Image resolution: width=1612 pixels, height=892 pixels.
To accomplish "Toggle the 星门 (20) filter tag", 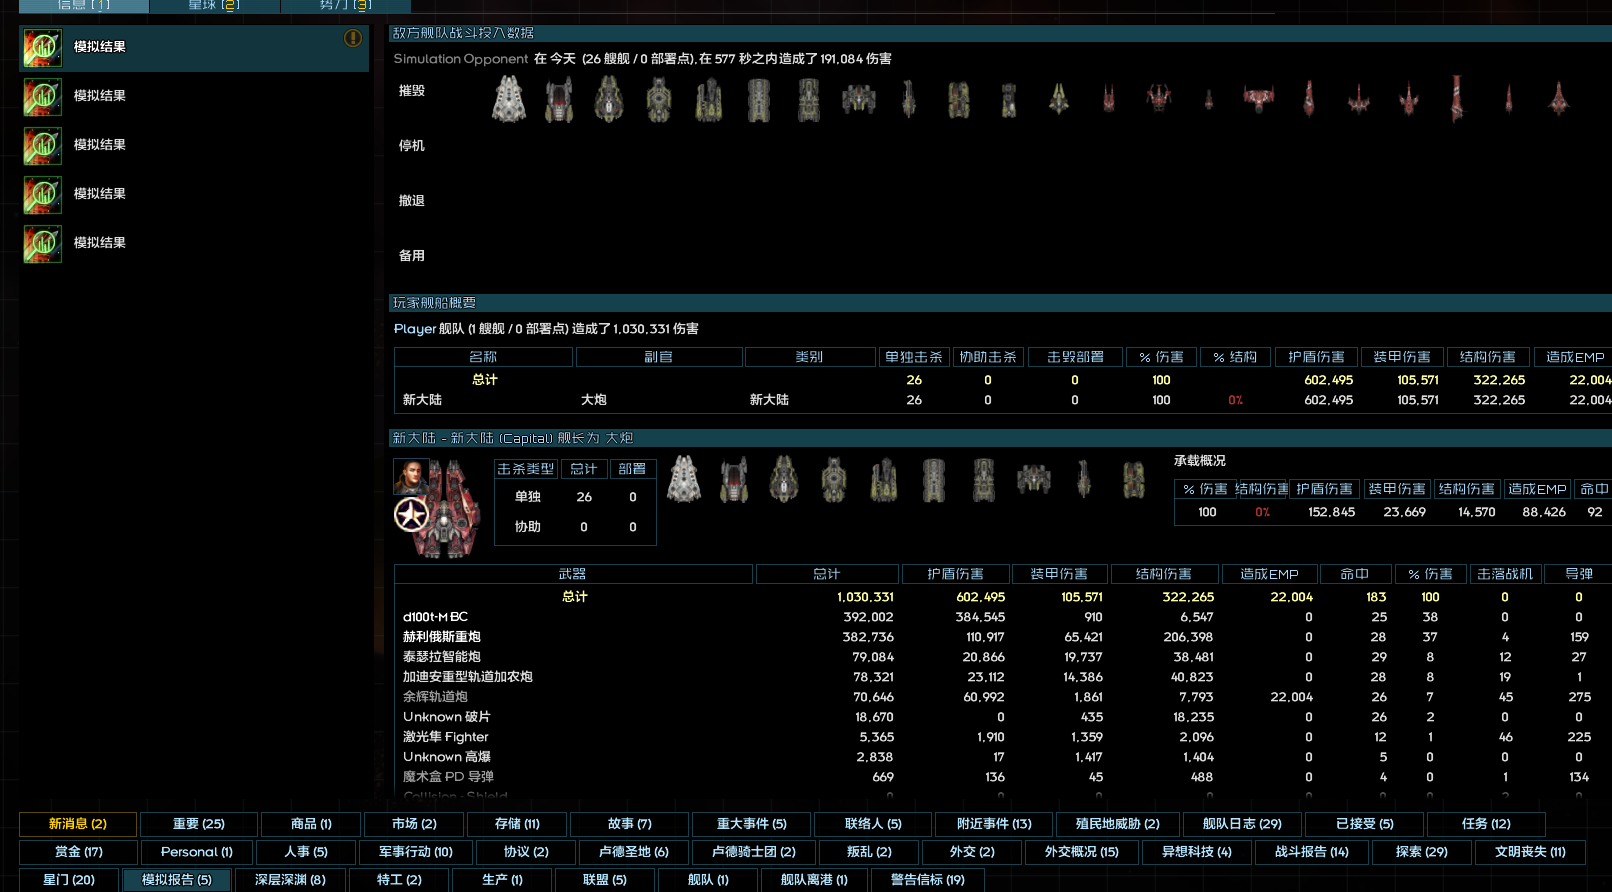I will point(69,880).
